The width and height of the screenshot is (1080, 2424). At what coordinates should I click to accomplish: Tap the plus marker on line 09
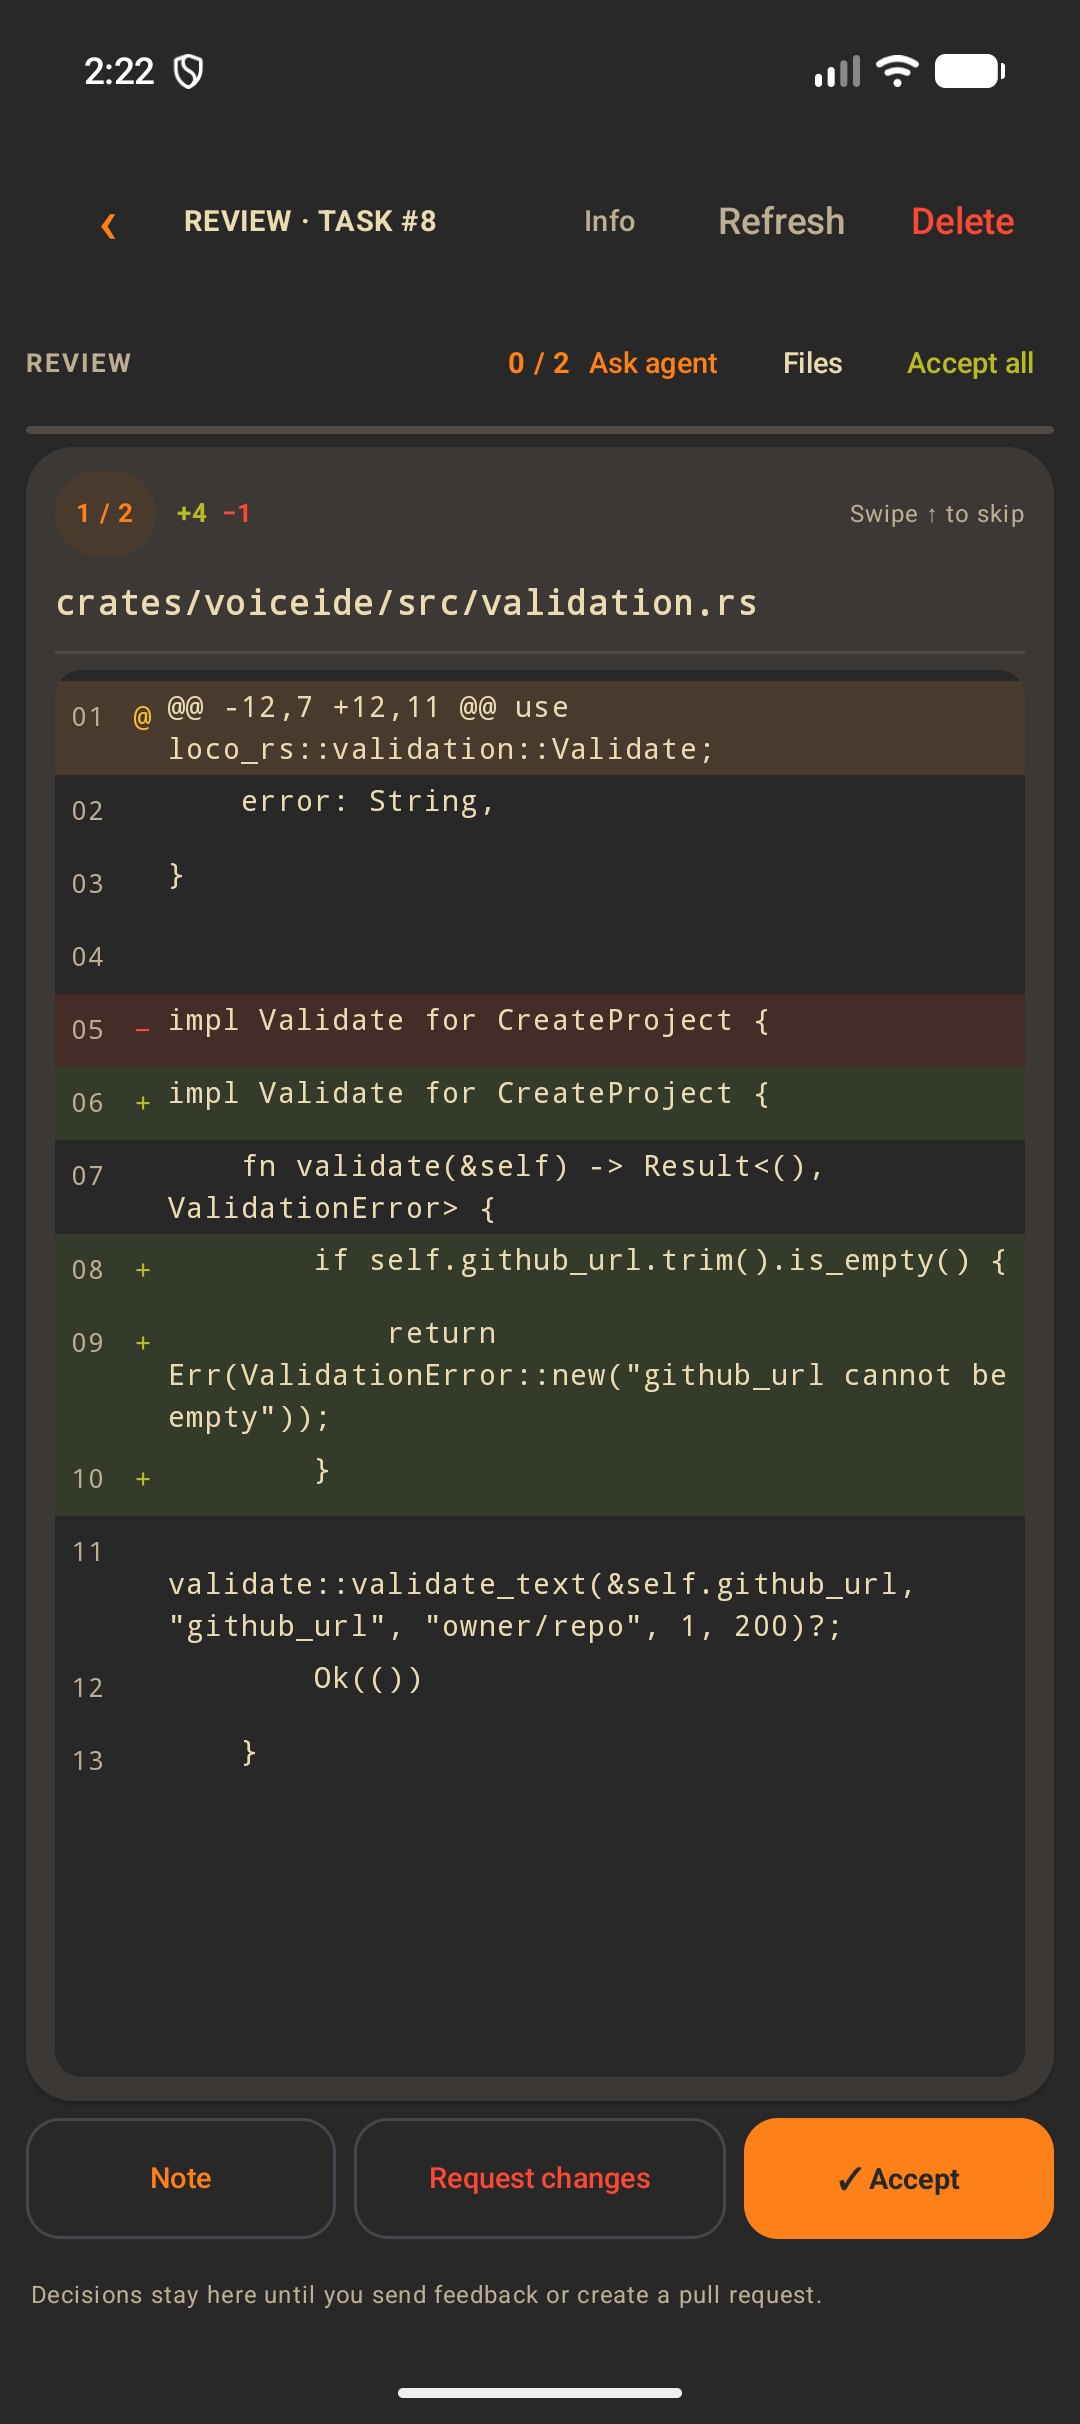pos(143,1343)
